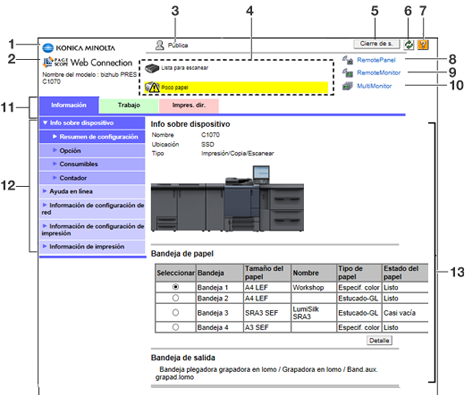Switch to the Trabajo tab

(129, 105)
